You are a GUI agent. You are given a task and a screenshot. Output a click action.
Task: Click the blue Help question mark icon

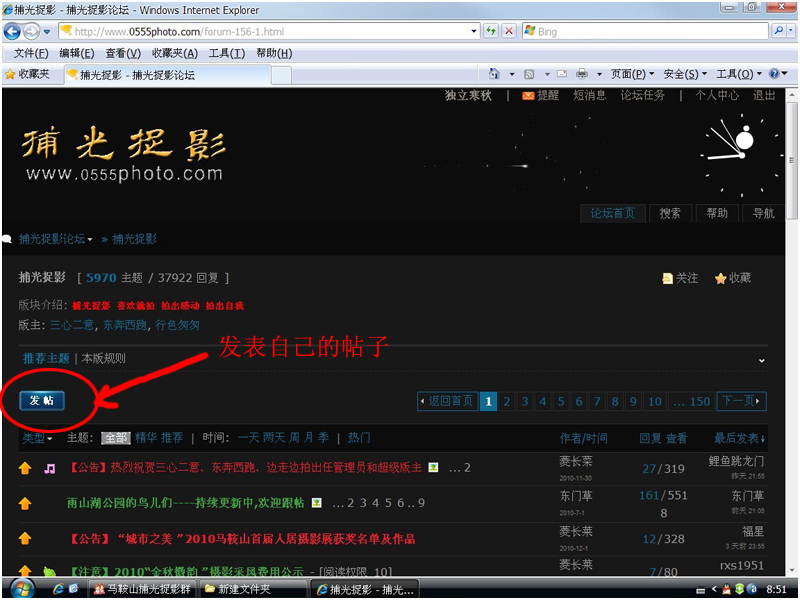[x=774, y=74]
